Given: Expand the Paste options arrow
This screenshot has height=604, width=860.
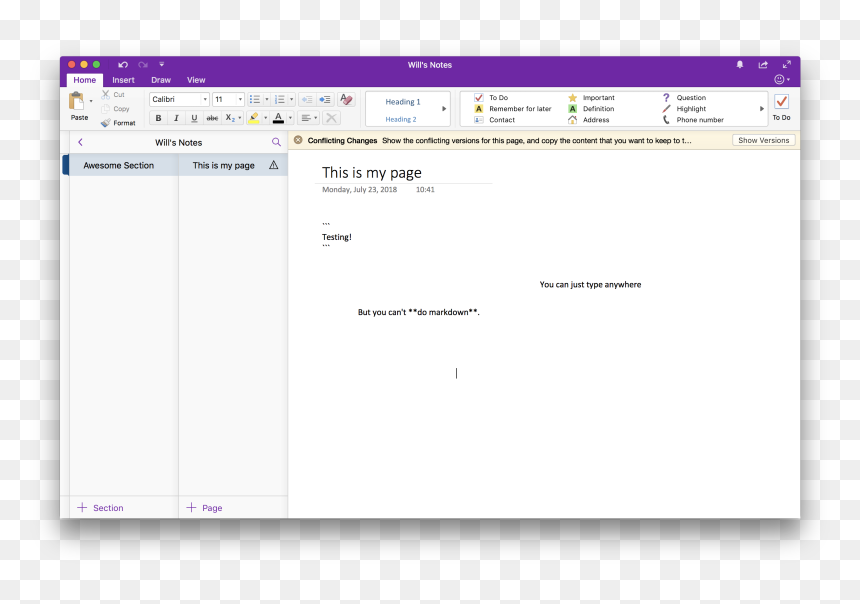Looking at the screenshot, I should point(91,101).
